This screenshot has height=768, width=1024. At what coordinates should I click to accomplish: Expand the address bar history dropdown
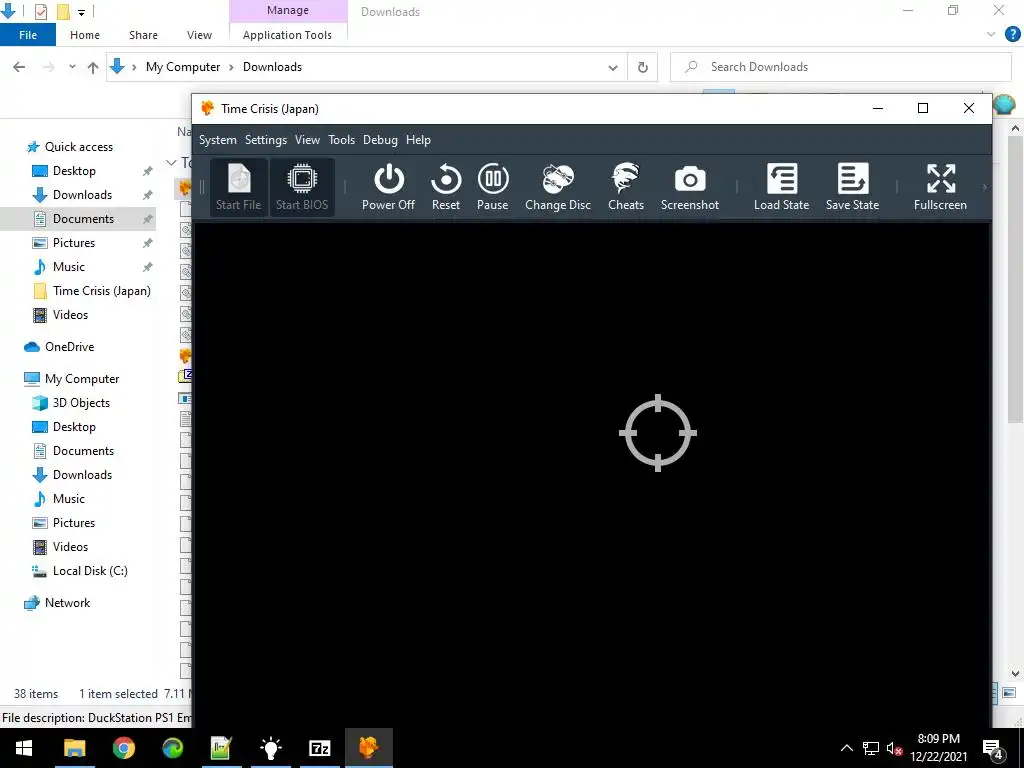tap(613, 67)
